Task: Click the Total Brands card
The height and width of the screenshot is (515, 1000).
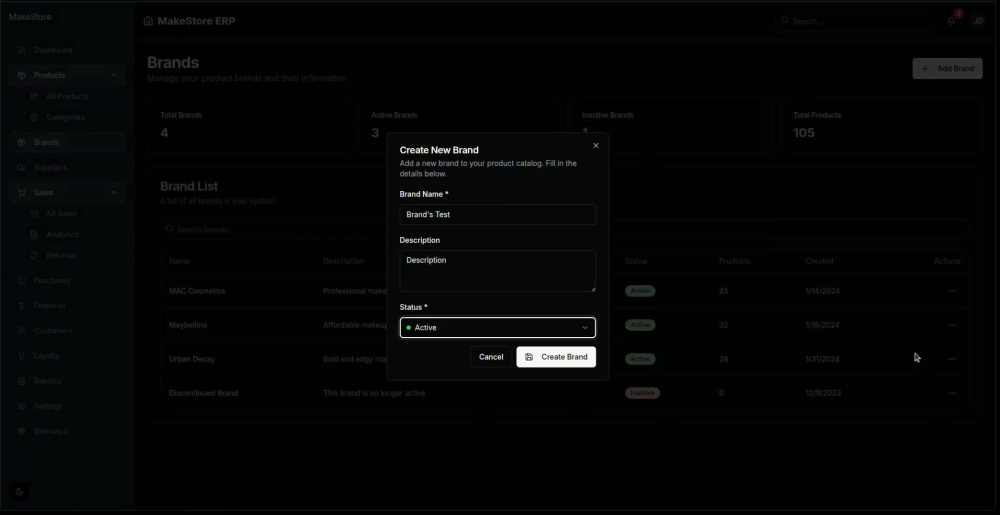Action: tap(248, 126)
